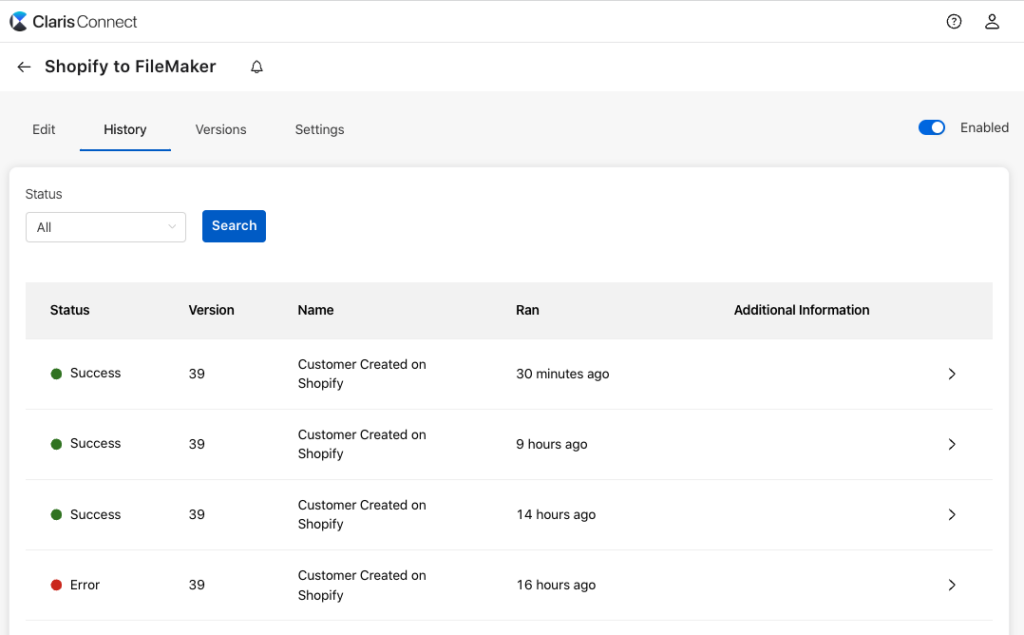Click 'Customer Created on Shopify' in 9 hours row
Viewport: 1024px width, 635px height.
tap(362, 444)
